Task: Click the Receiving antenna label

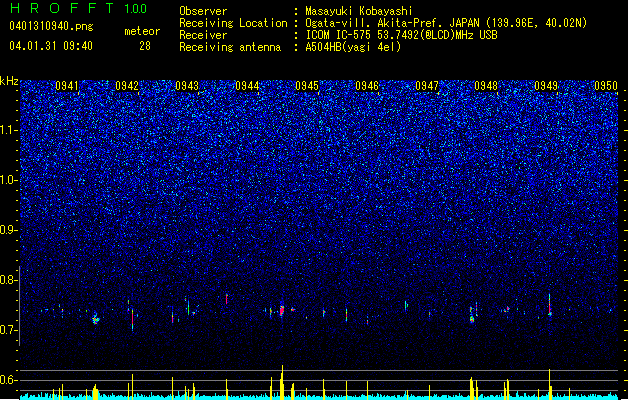Action: click(230, 47)
